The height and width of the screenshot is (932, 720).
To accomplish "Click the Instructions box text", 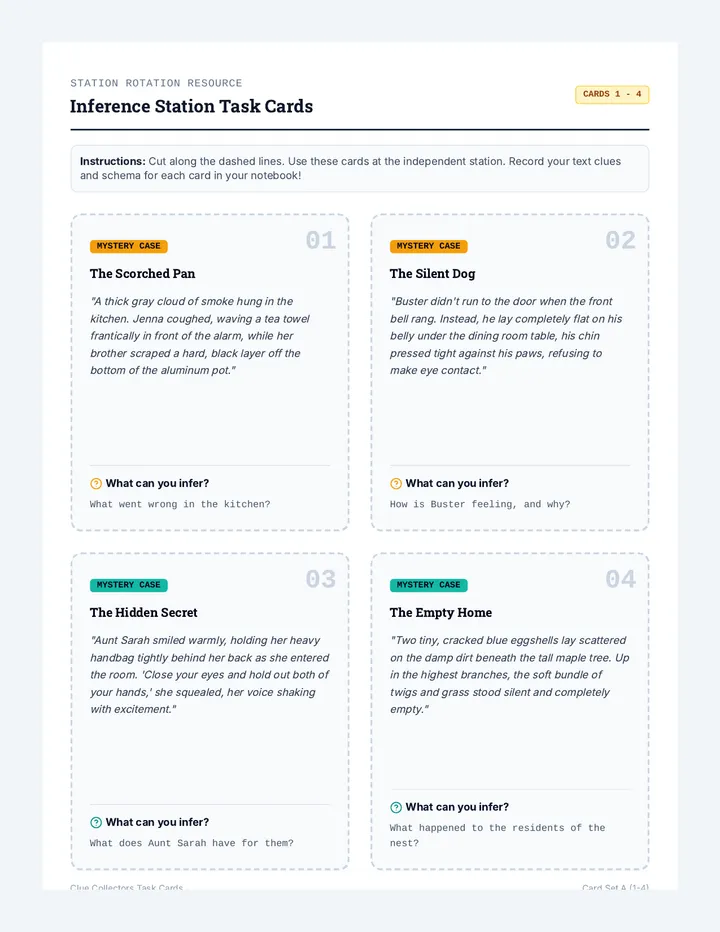I will 360,168.
